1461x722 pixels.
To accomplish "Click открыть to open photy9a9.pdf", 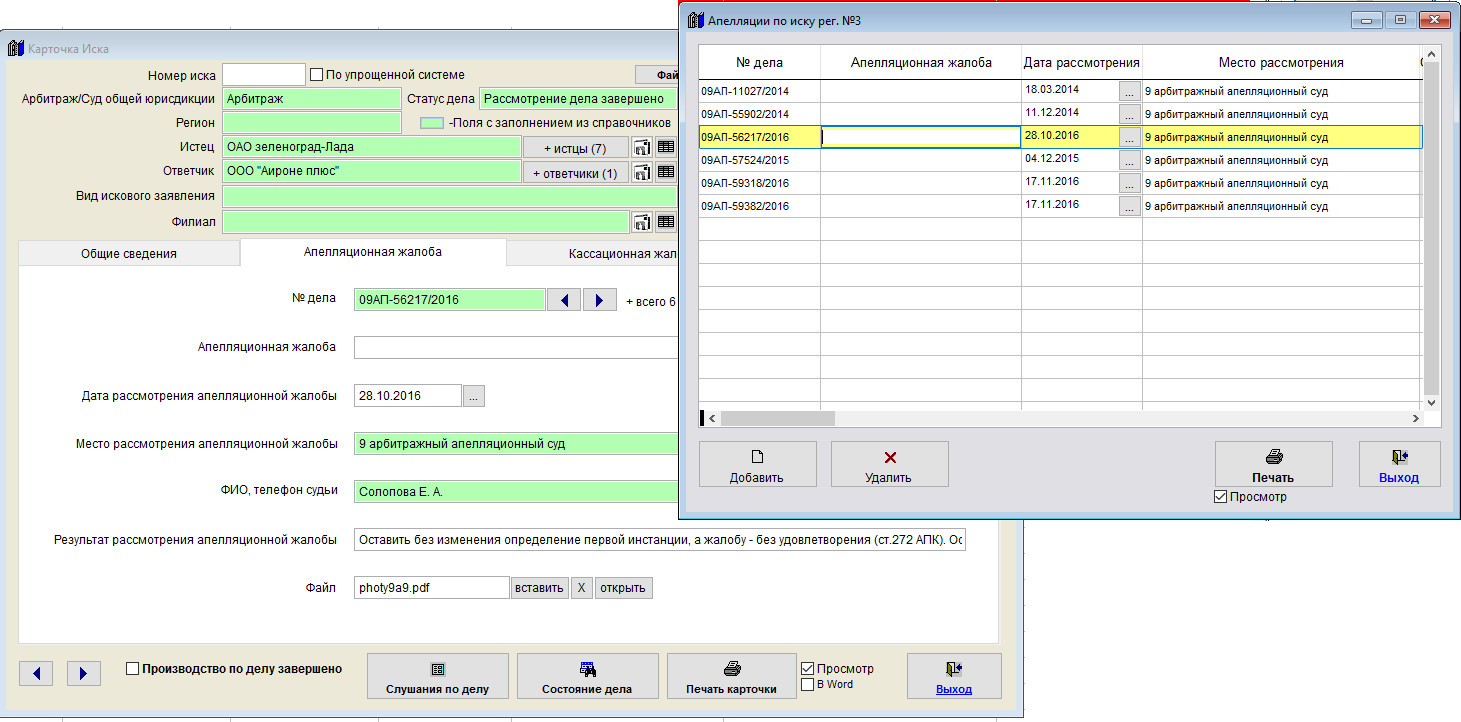I will click(623, 588).
